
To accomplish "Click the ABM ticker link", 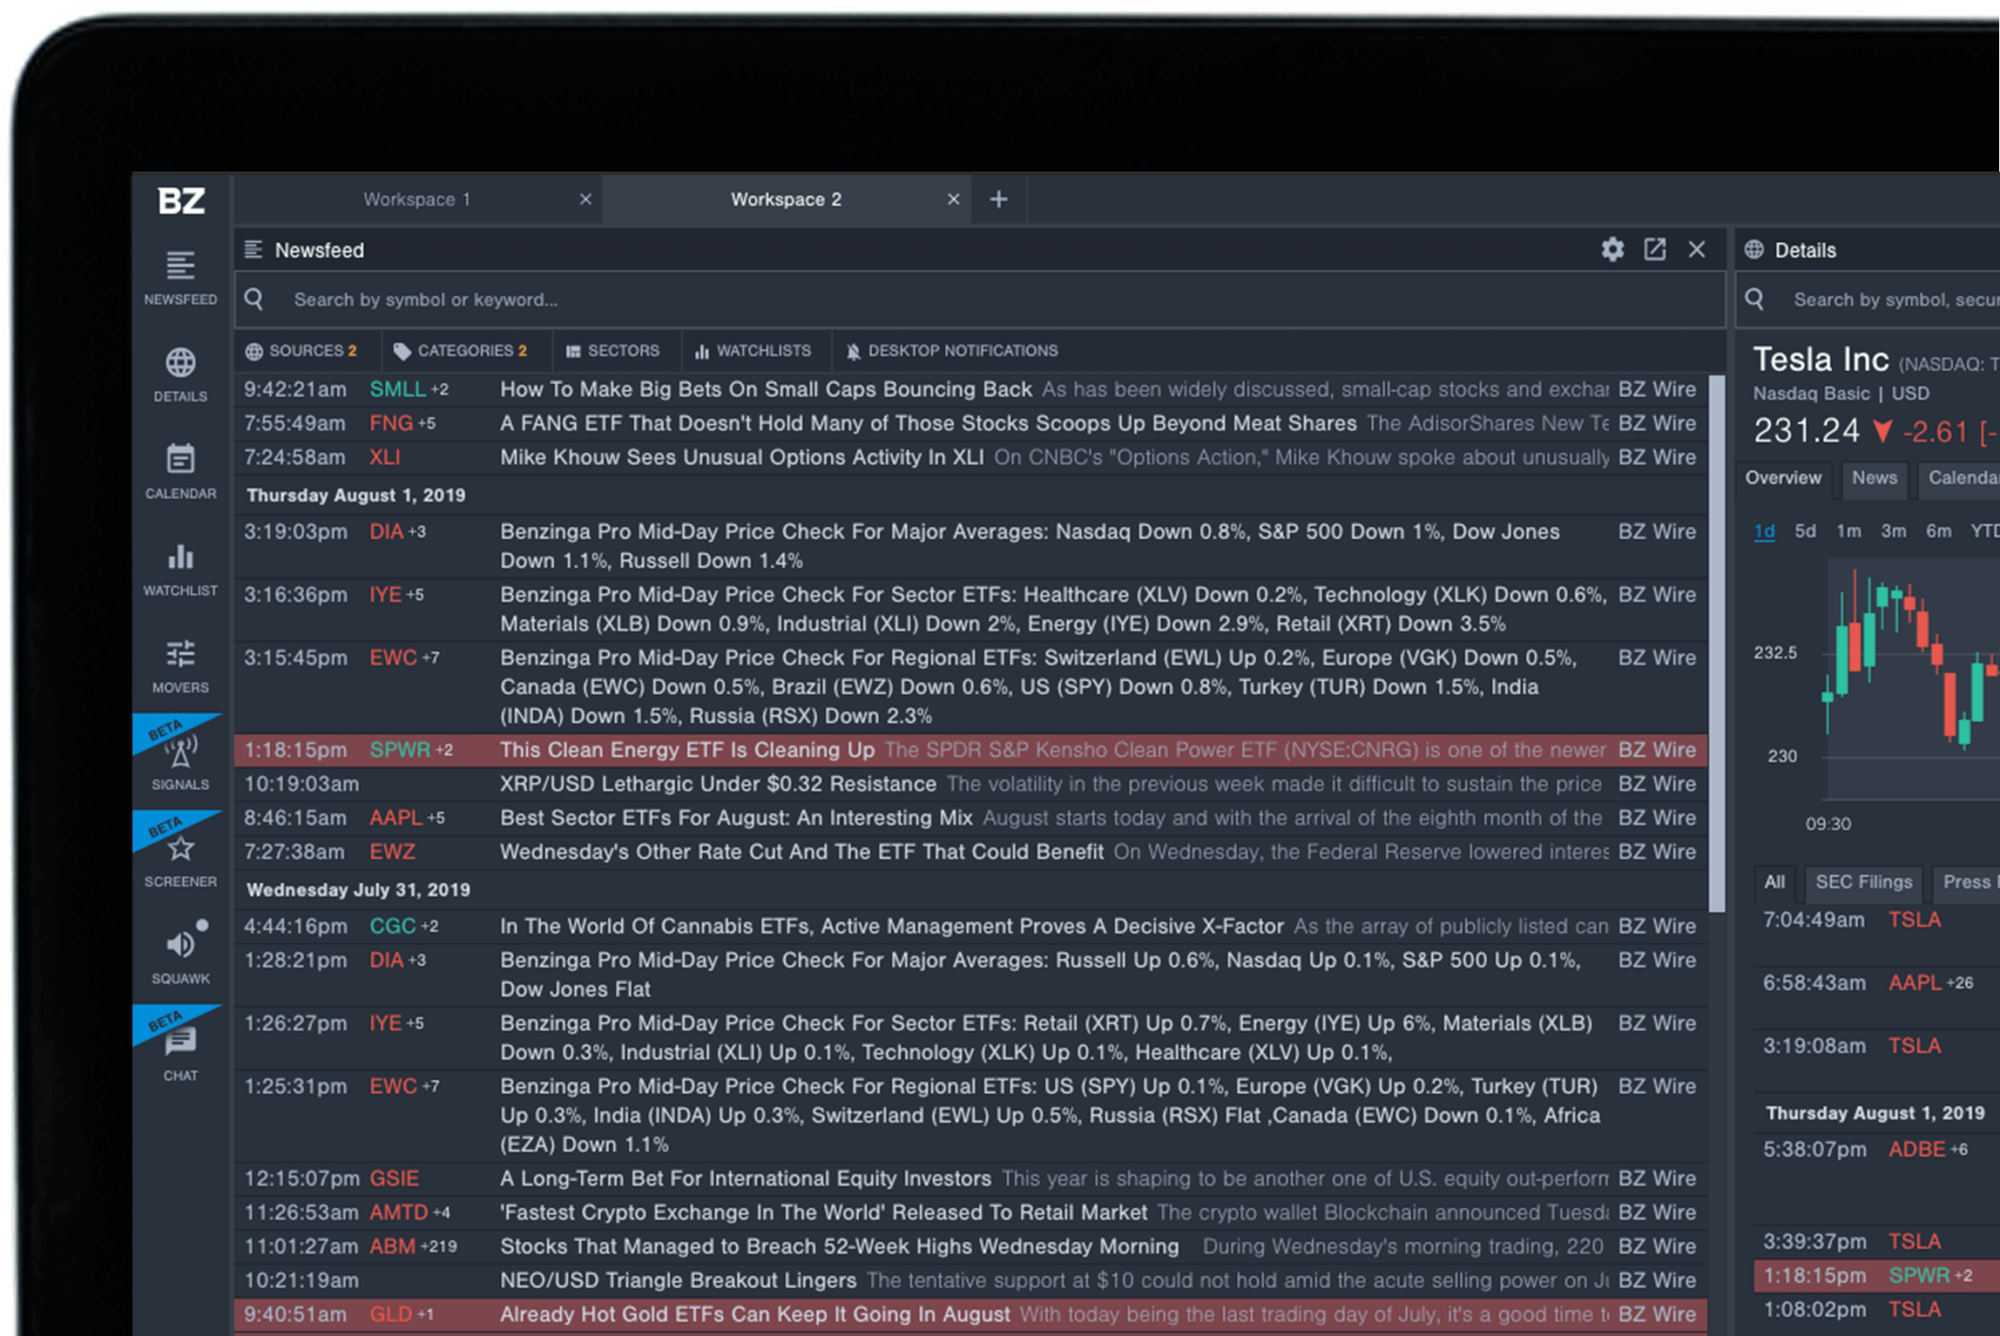I will [x=392, y=1246].
